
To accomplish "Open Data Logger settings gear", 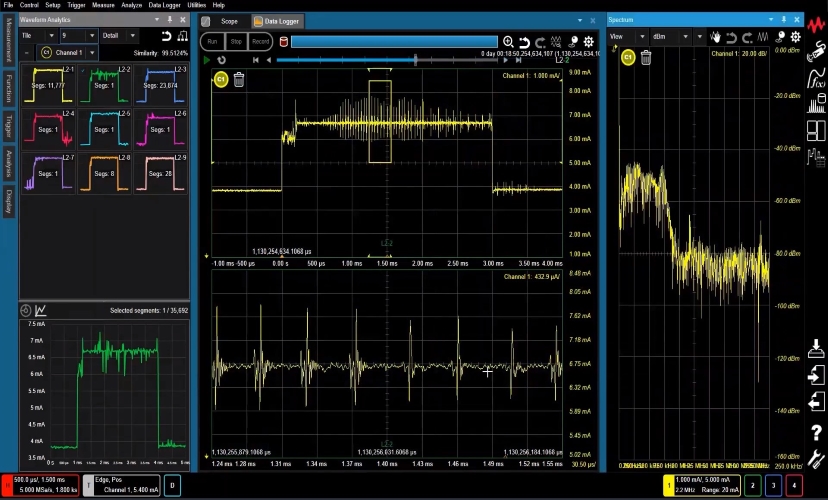I will [589, 42].
